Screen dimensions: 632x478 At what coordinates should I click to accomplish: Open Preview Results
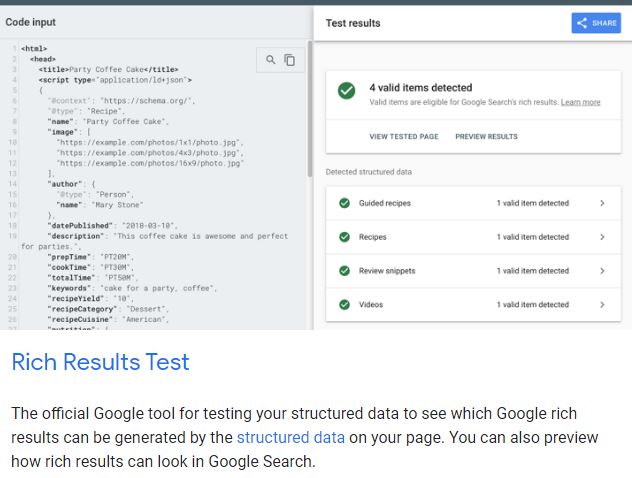[x=486, y=137]
